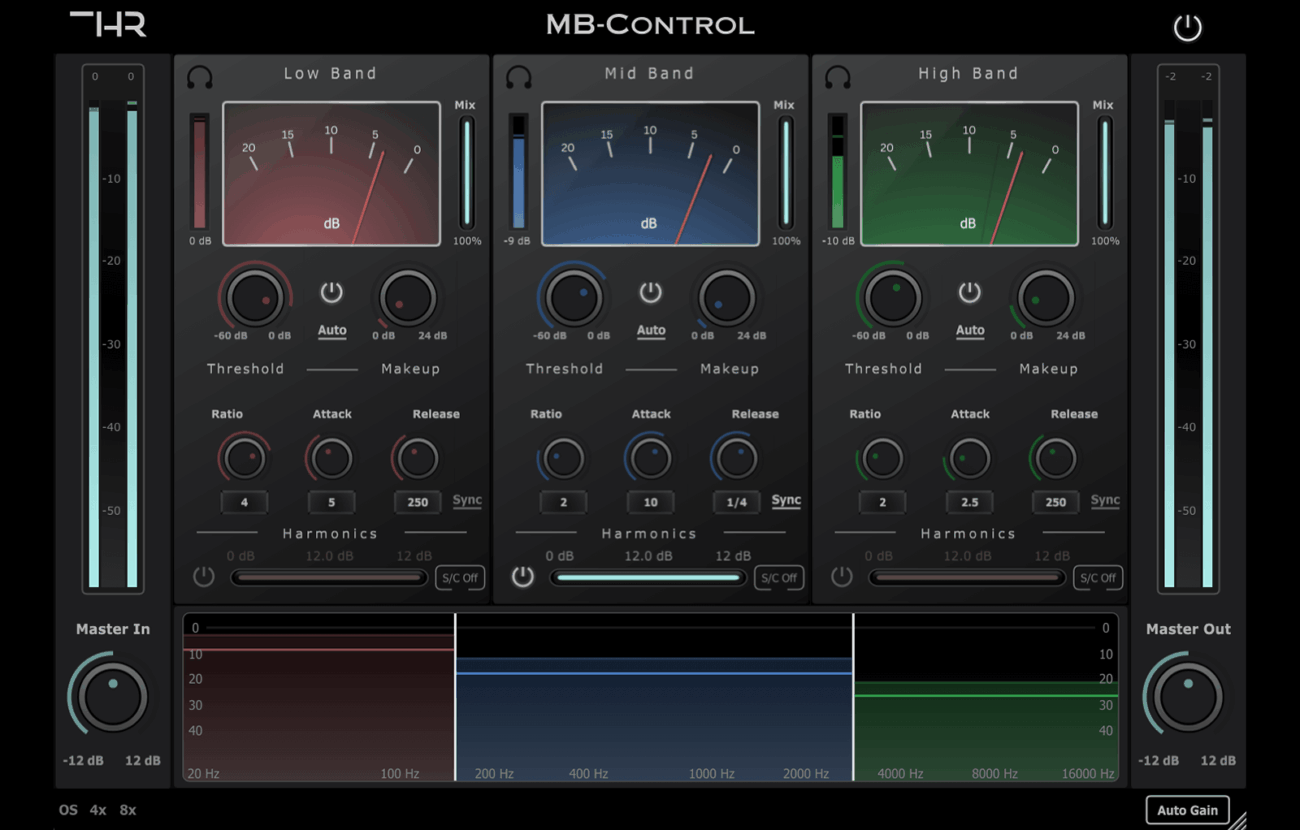Toggle the Low Band compressor power icon

(x=331, y=292)
